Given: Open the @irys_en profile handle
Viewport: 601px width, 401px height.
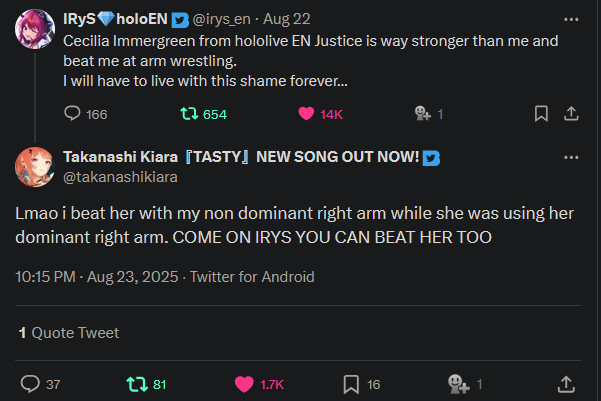Looking at the screenshot, I should click(x=222, y=19).
